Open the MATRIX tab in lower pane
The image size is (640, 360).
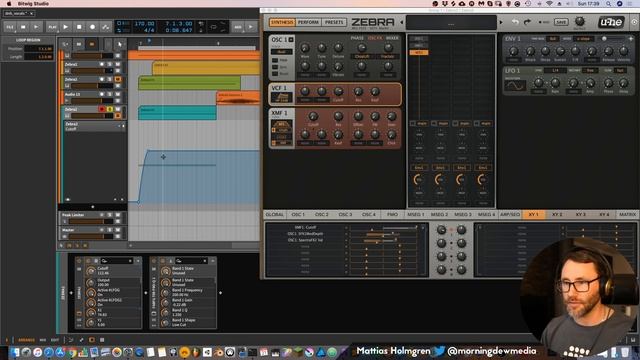coord(627,214)
